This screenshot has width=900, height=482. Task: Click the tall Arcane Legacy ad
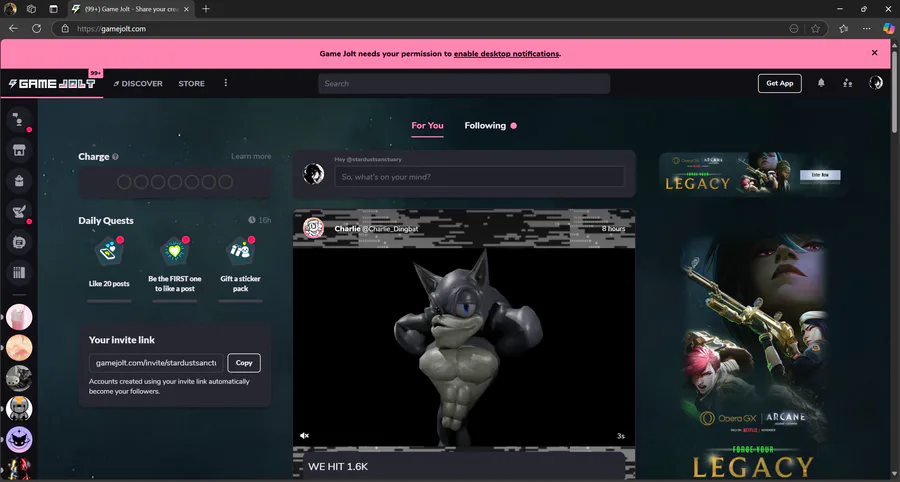[x=752, y=357]
